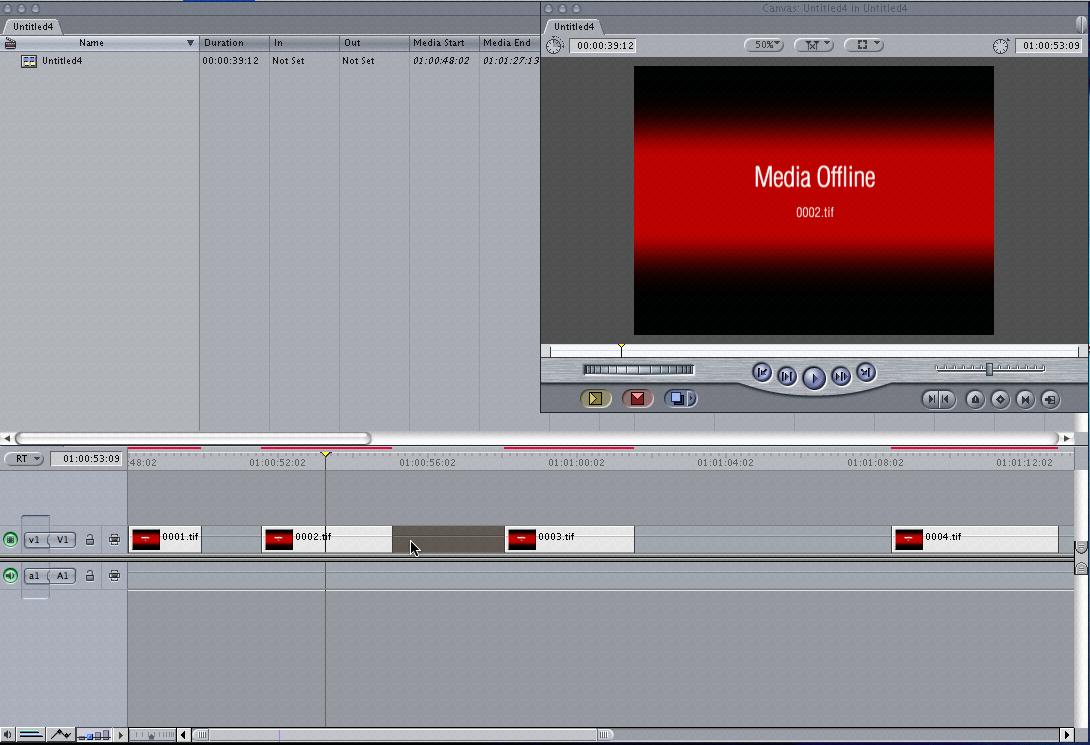
Task: Click the Add Marker button in Canvas
Action: click(x=975, y=399)
